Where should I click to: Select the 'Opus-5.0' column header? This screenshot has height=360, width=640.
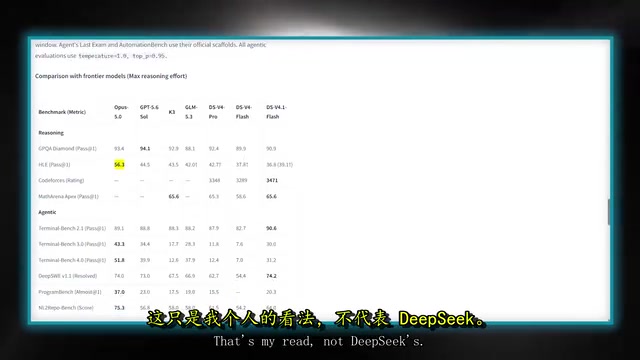[121, 112]
